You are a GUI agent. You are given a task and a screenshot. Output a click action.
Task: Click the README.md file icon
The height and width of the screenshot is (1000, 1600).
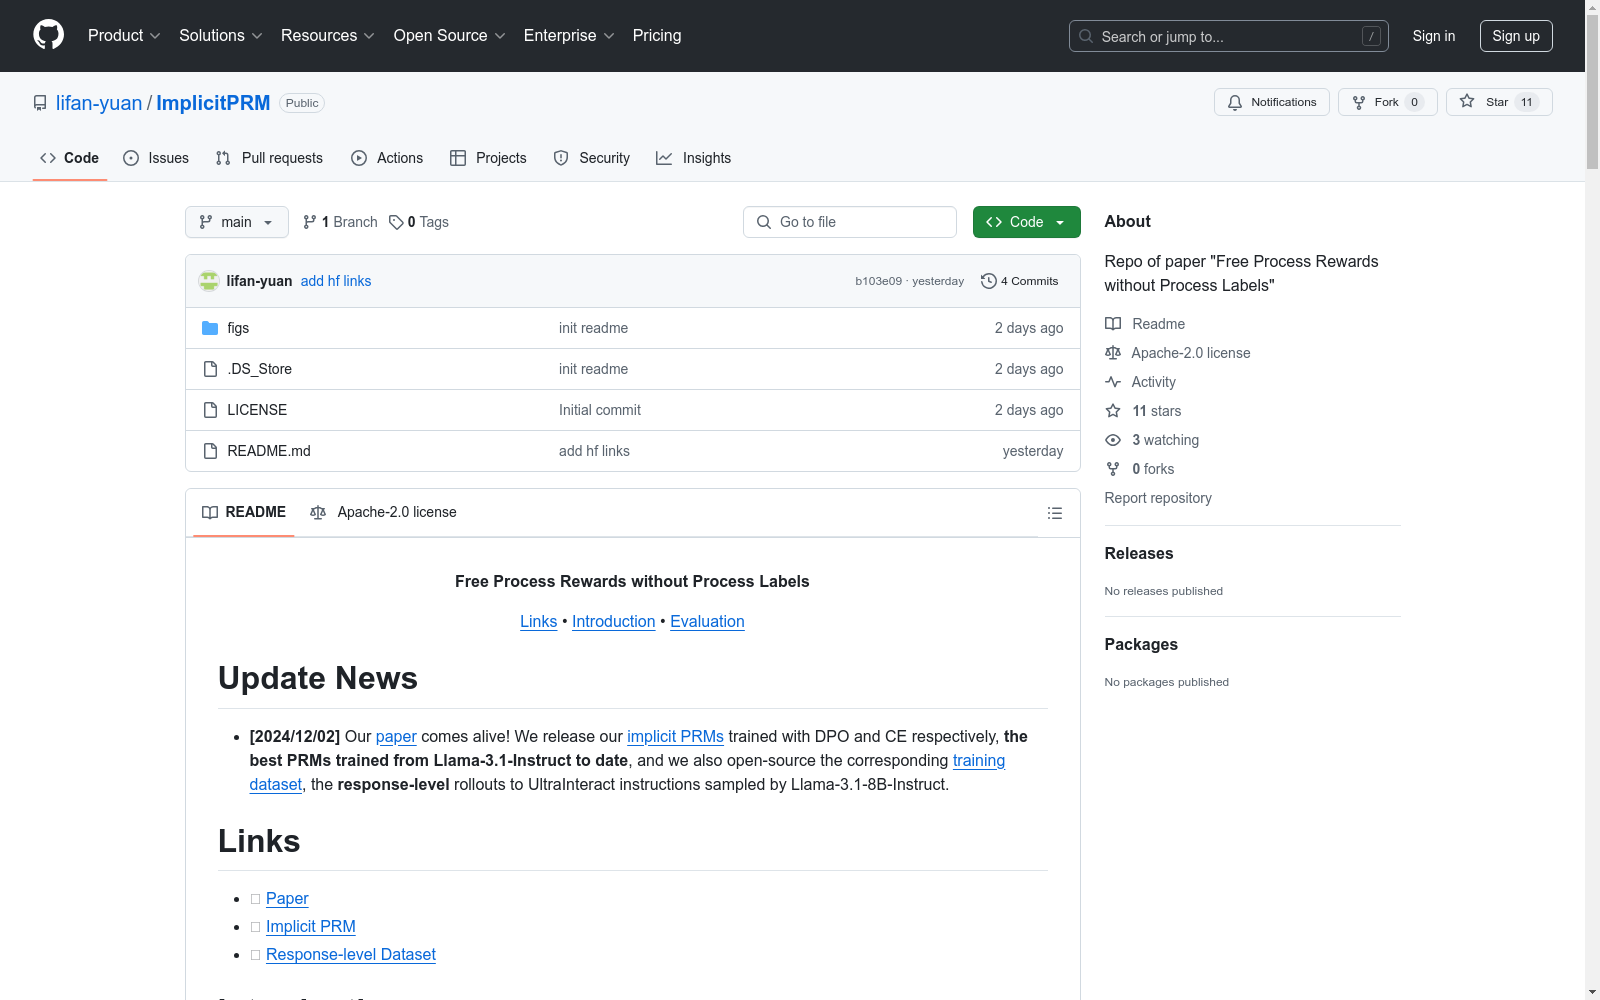210,451
